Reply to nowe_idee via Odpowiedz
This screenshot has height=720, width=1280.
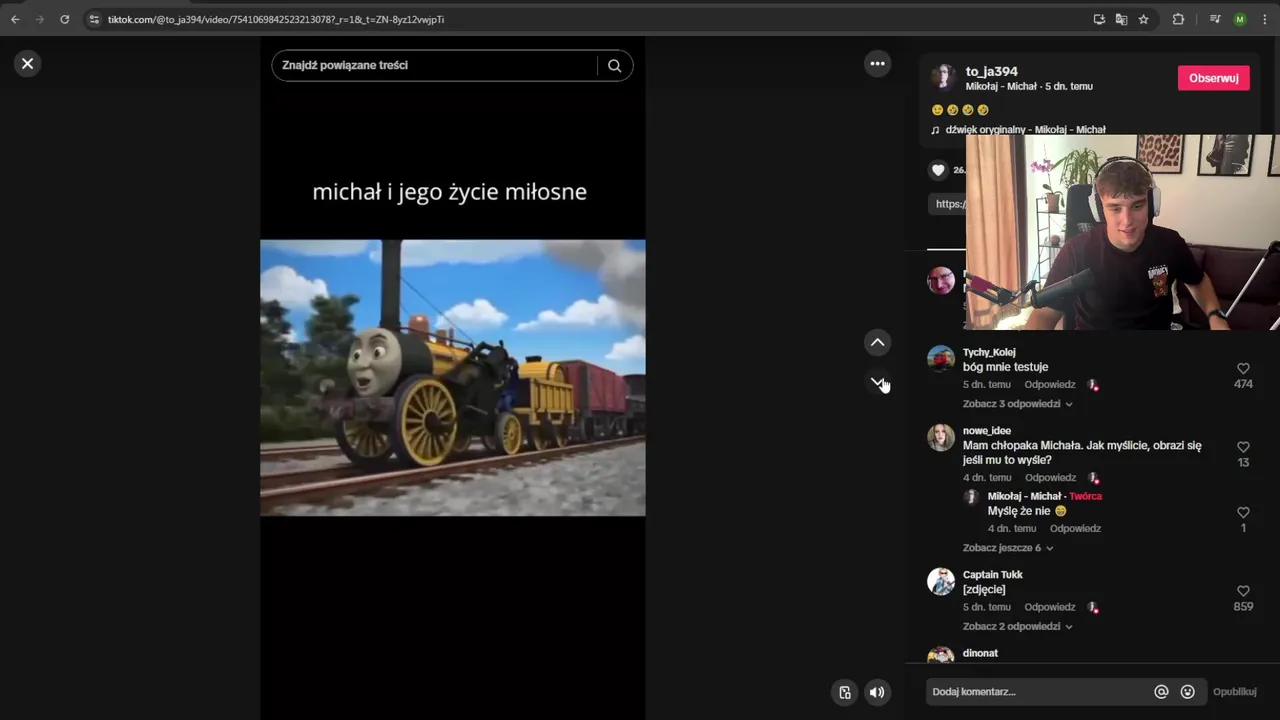tap(1050, 477)
